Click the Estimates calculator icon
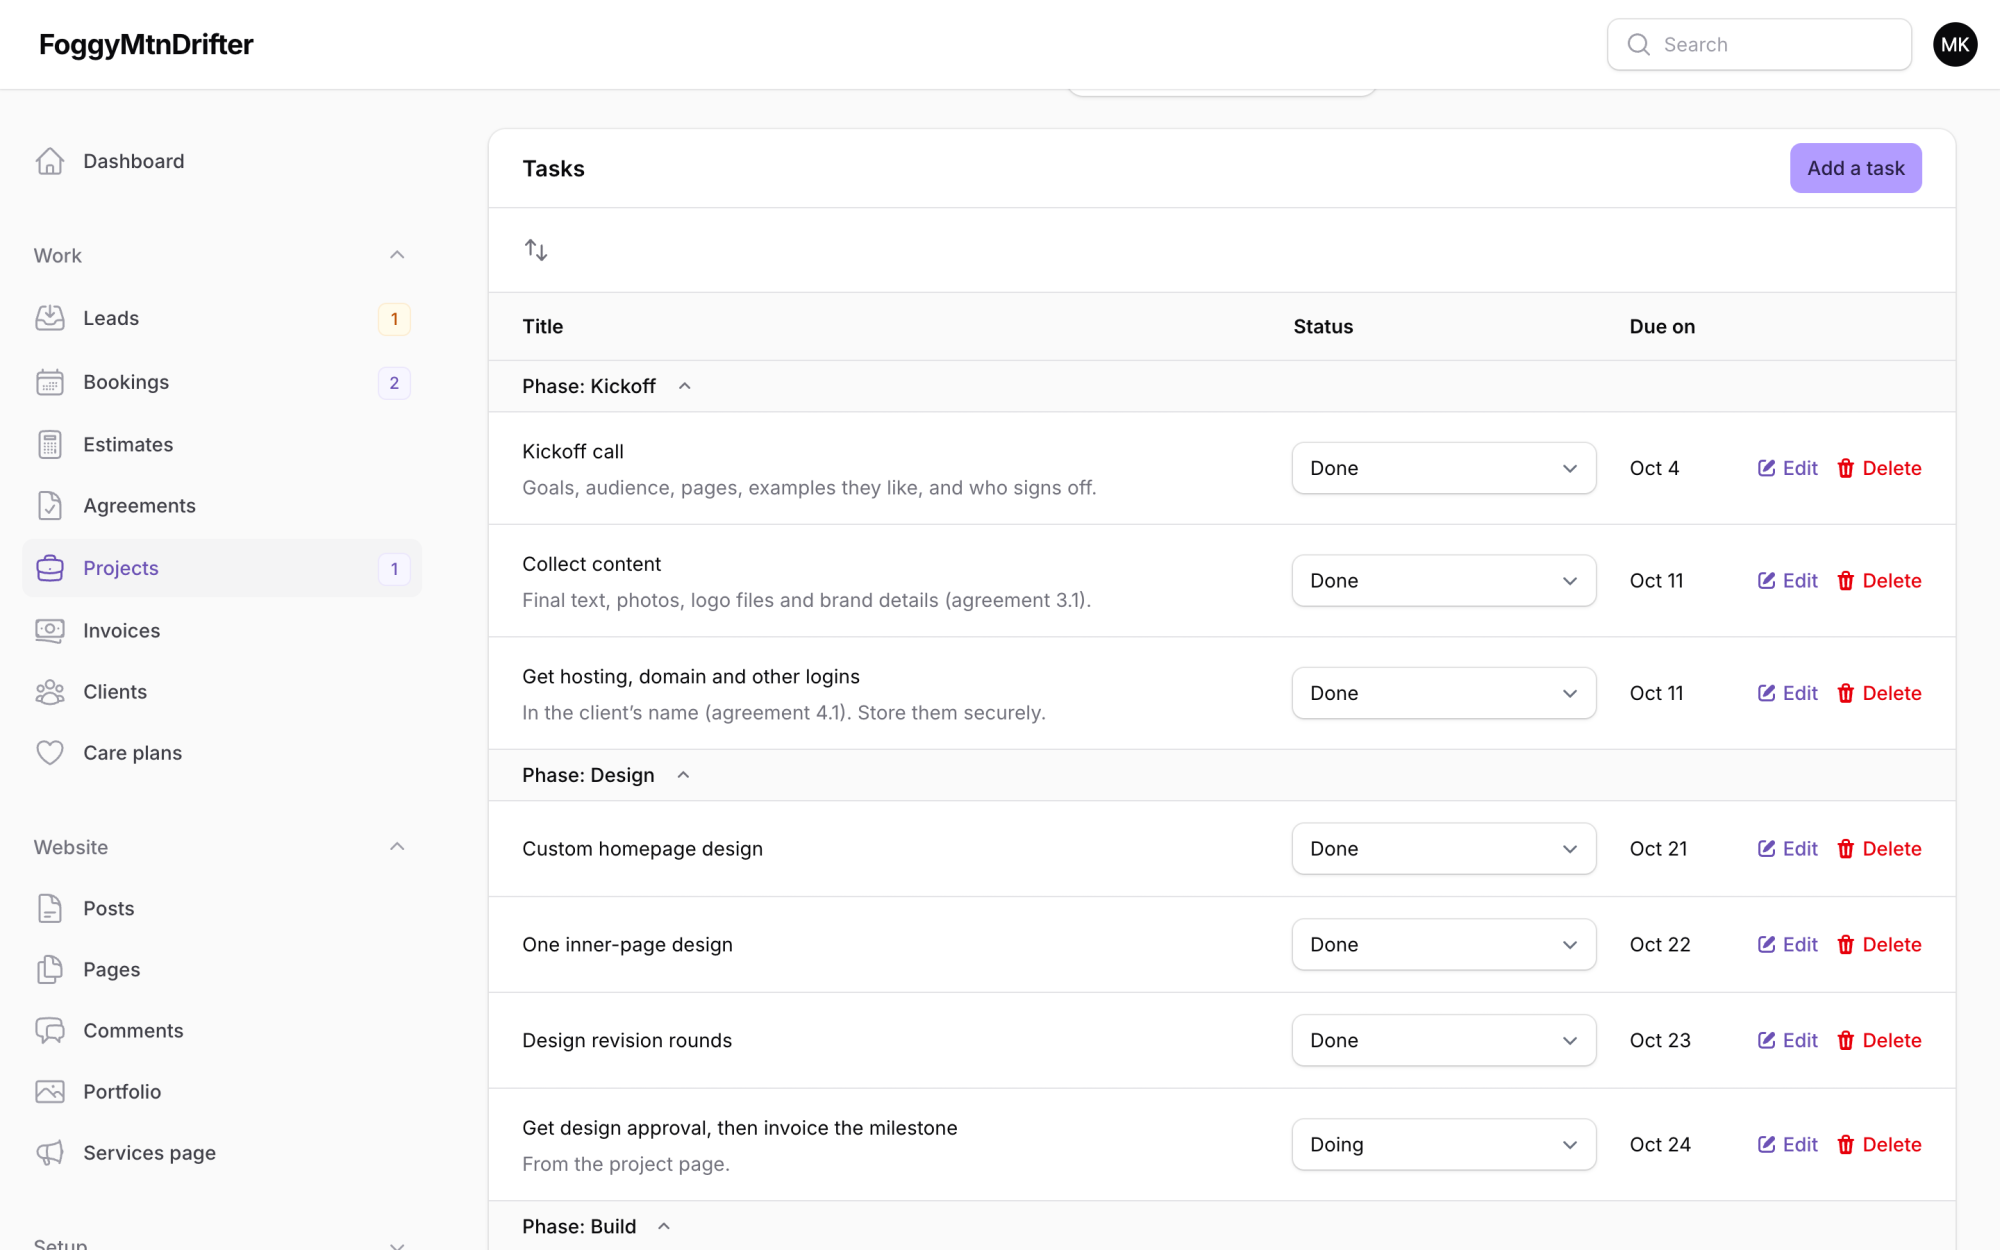The height and width of the screenshot is (1250, 2000). pyautogui.click(x=50, y=444)
